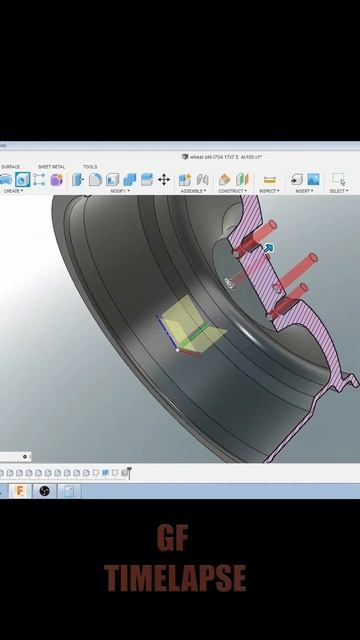The image size is (360, 640).
Task: Select the Combine tool in Modify
Action: 129,180
